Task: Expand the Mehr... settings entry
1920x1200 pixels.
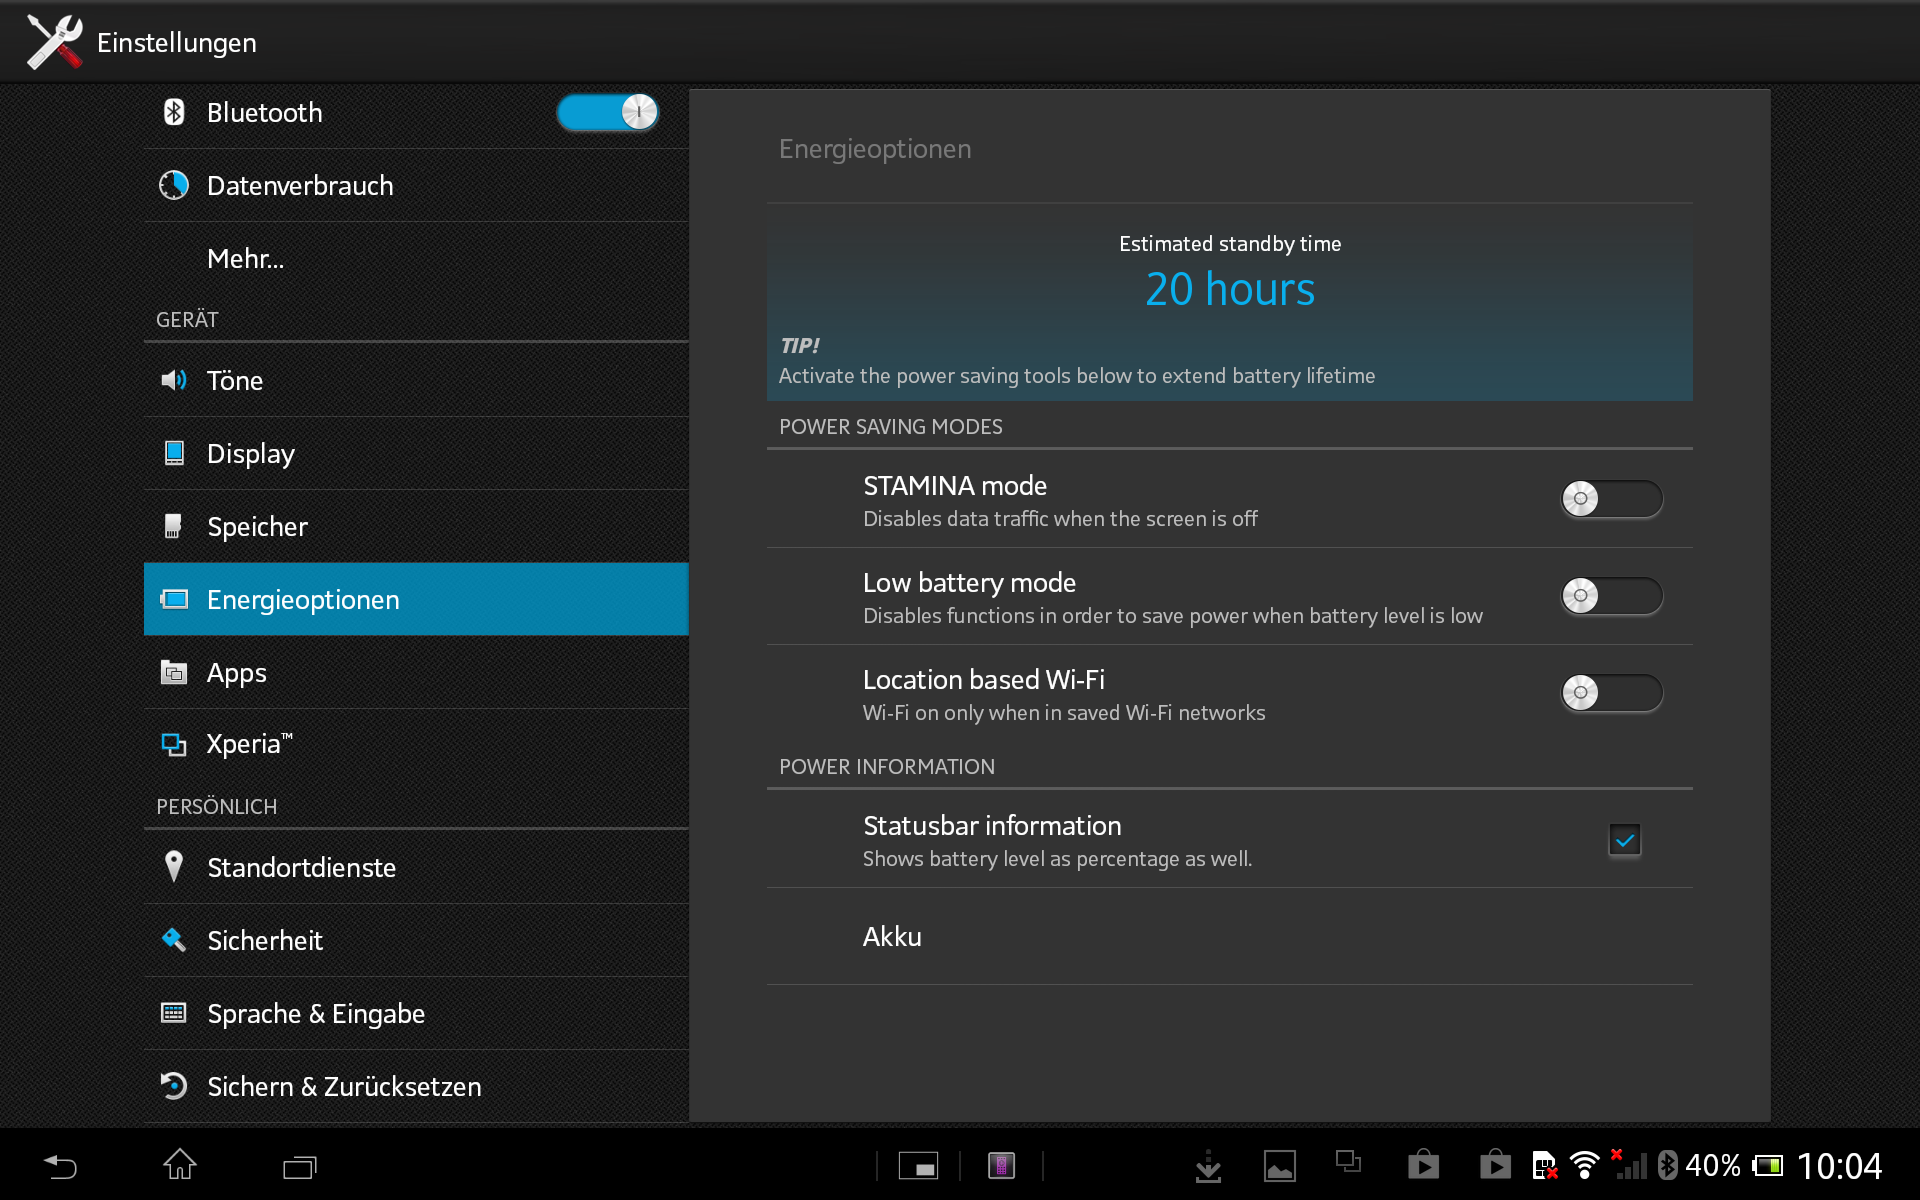Action: click(x=245, y=259)
